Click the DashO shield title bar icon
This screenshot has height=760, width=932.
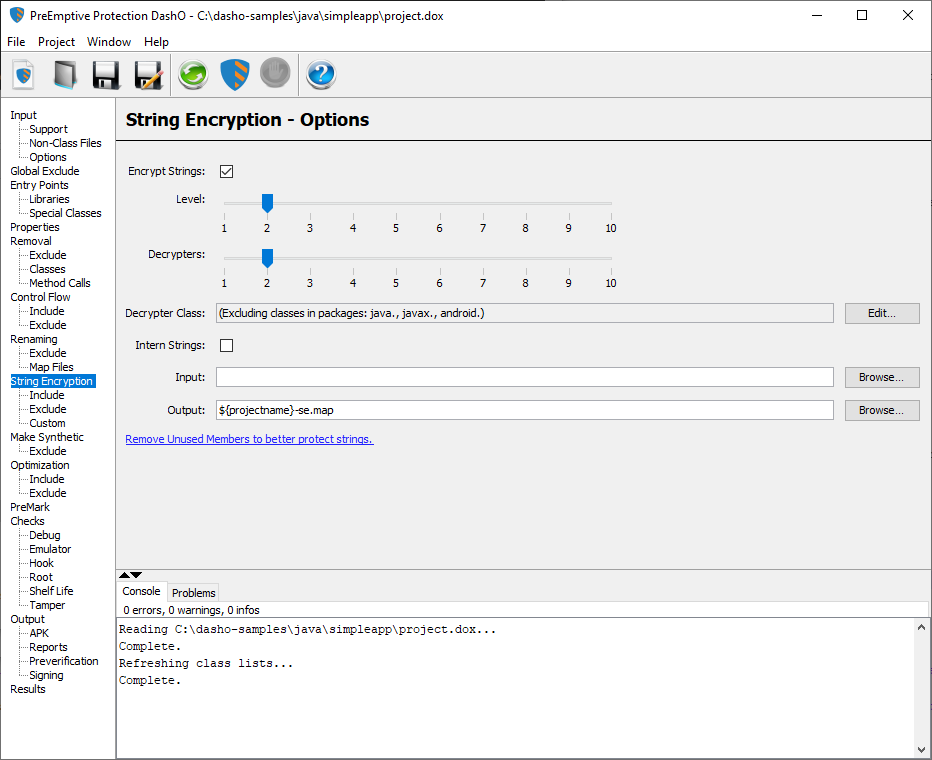click(x=17, y=15)
